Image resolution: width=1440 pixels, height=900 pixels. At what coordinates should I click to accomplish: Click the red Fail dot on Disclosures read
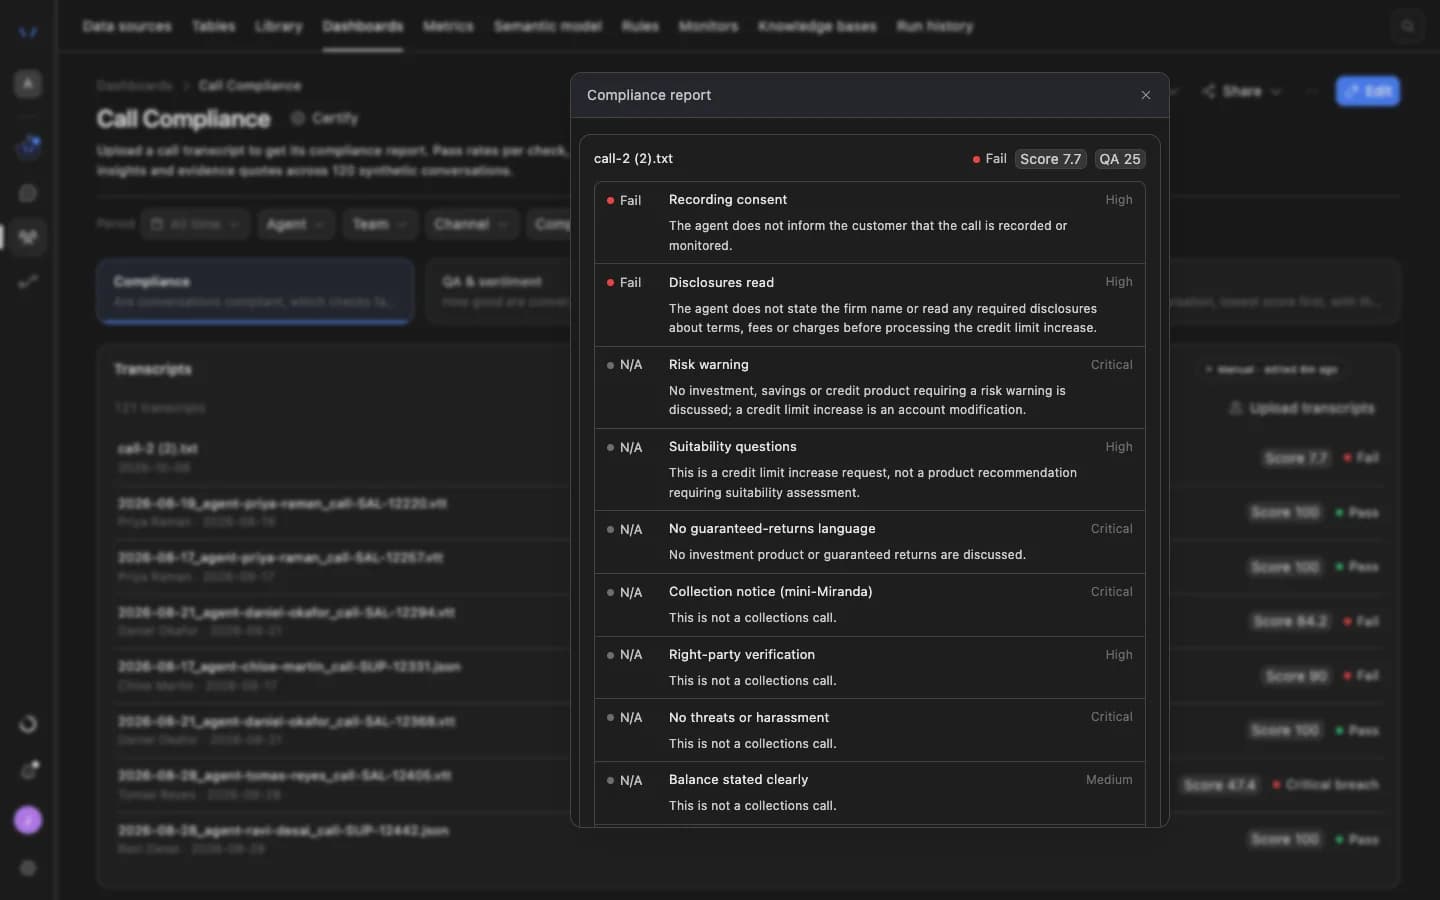pos(610,283)
